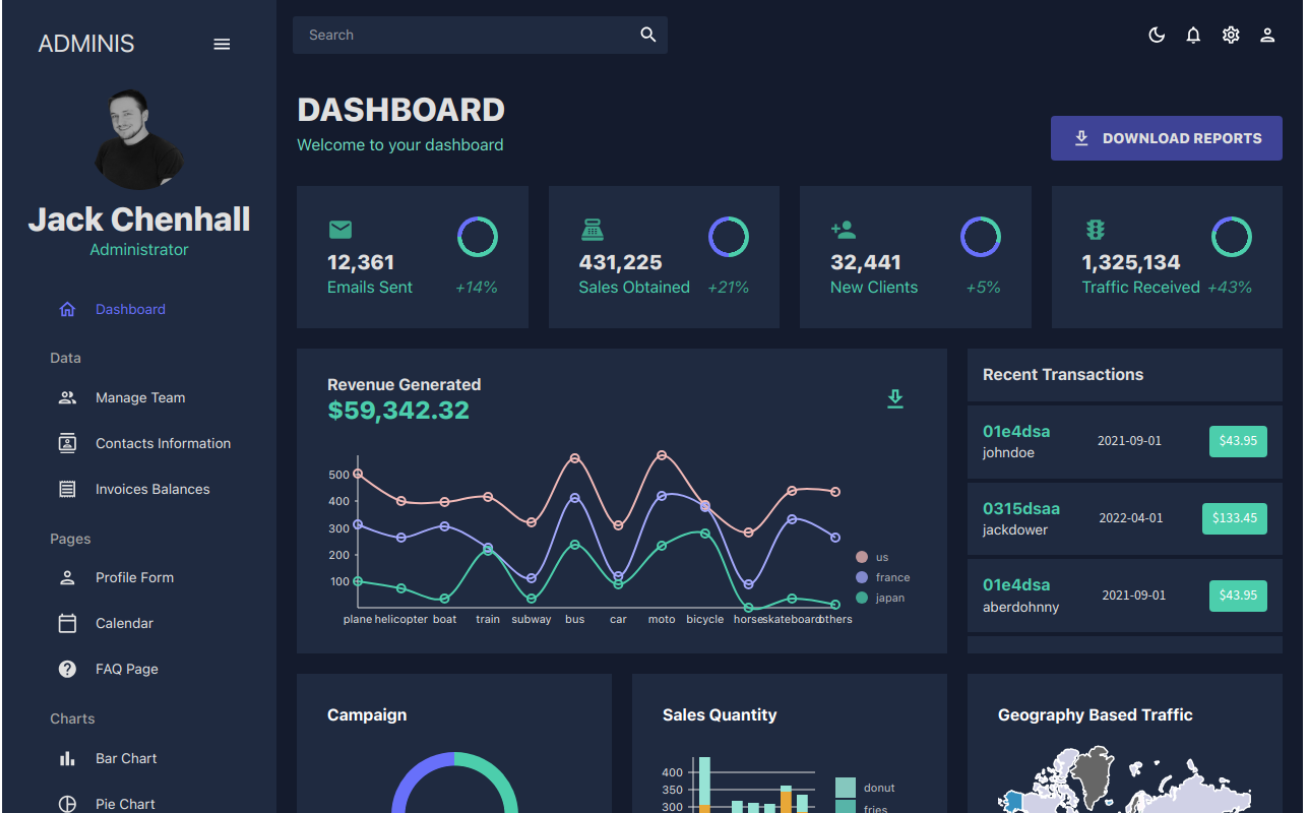Click the ADMINIS title text
1305x813 pixels.
point(86,44)
